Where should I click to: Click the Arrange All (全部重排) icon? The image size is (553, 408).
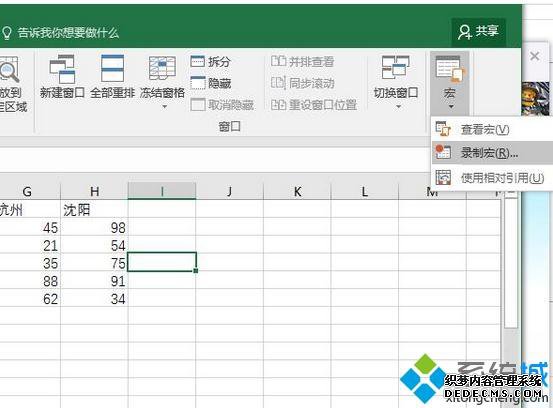[112, 68]
